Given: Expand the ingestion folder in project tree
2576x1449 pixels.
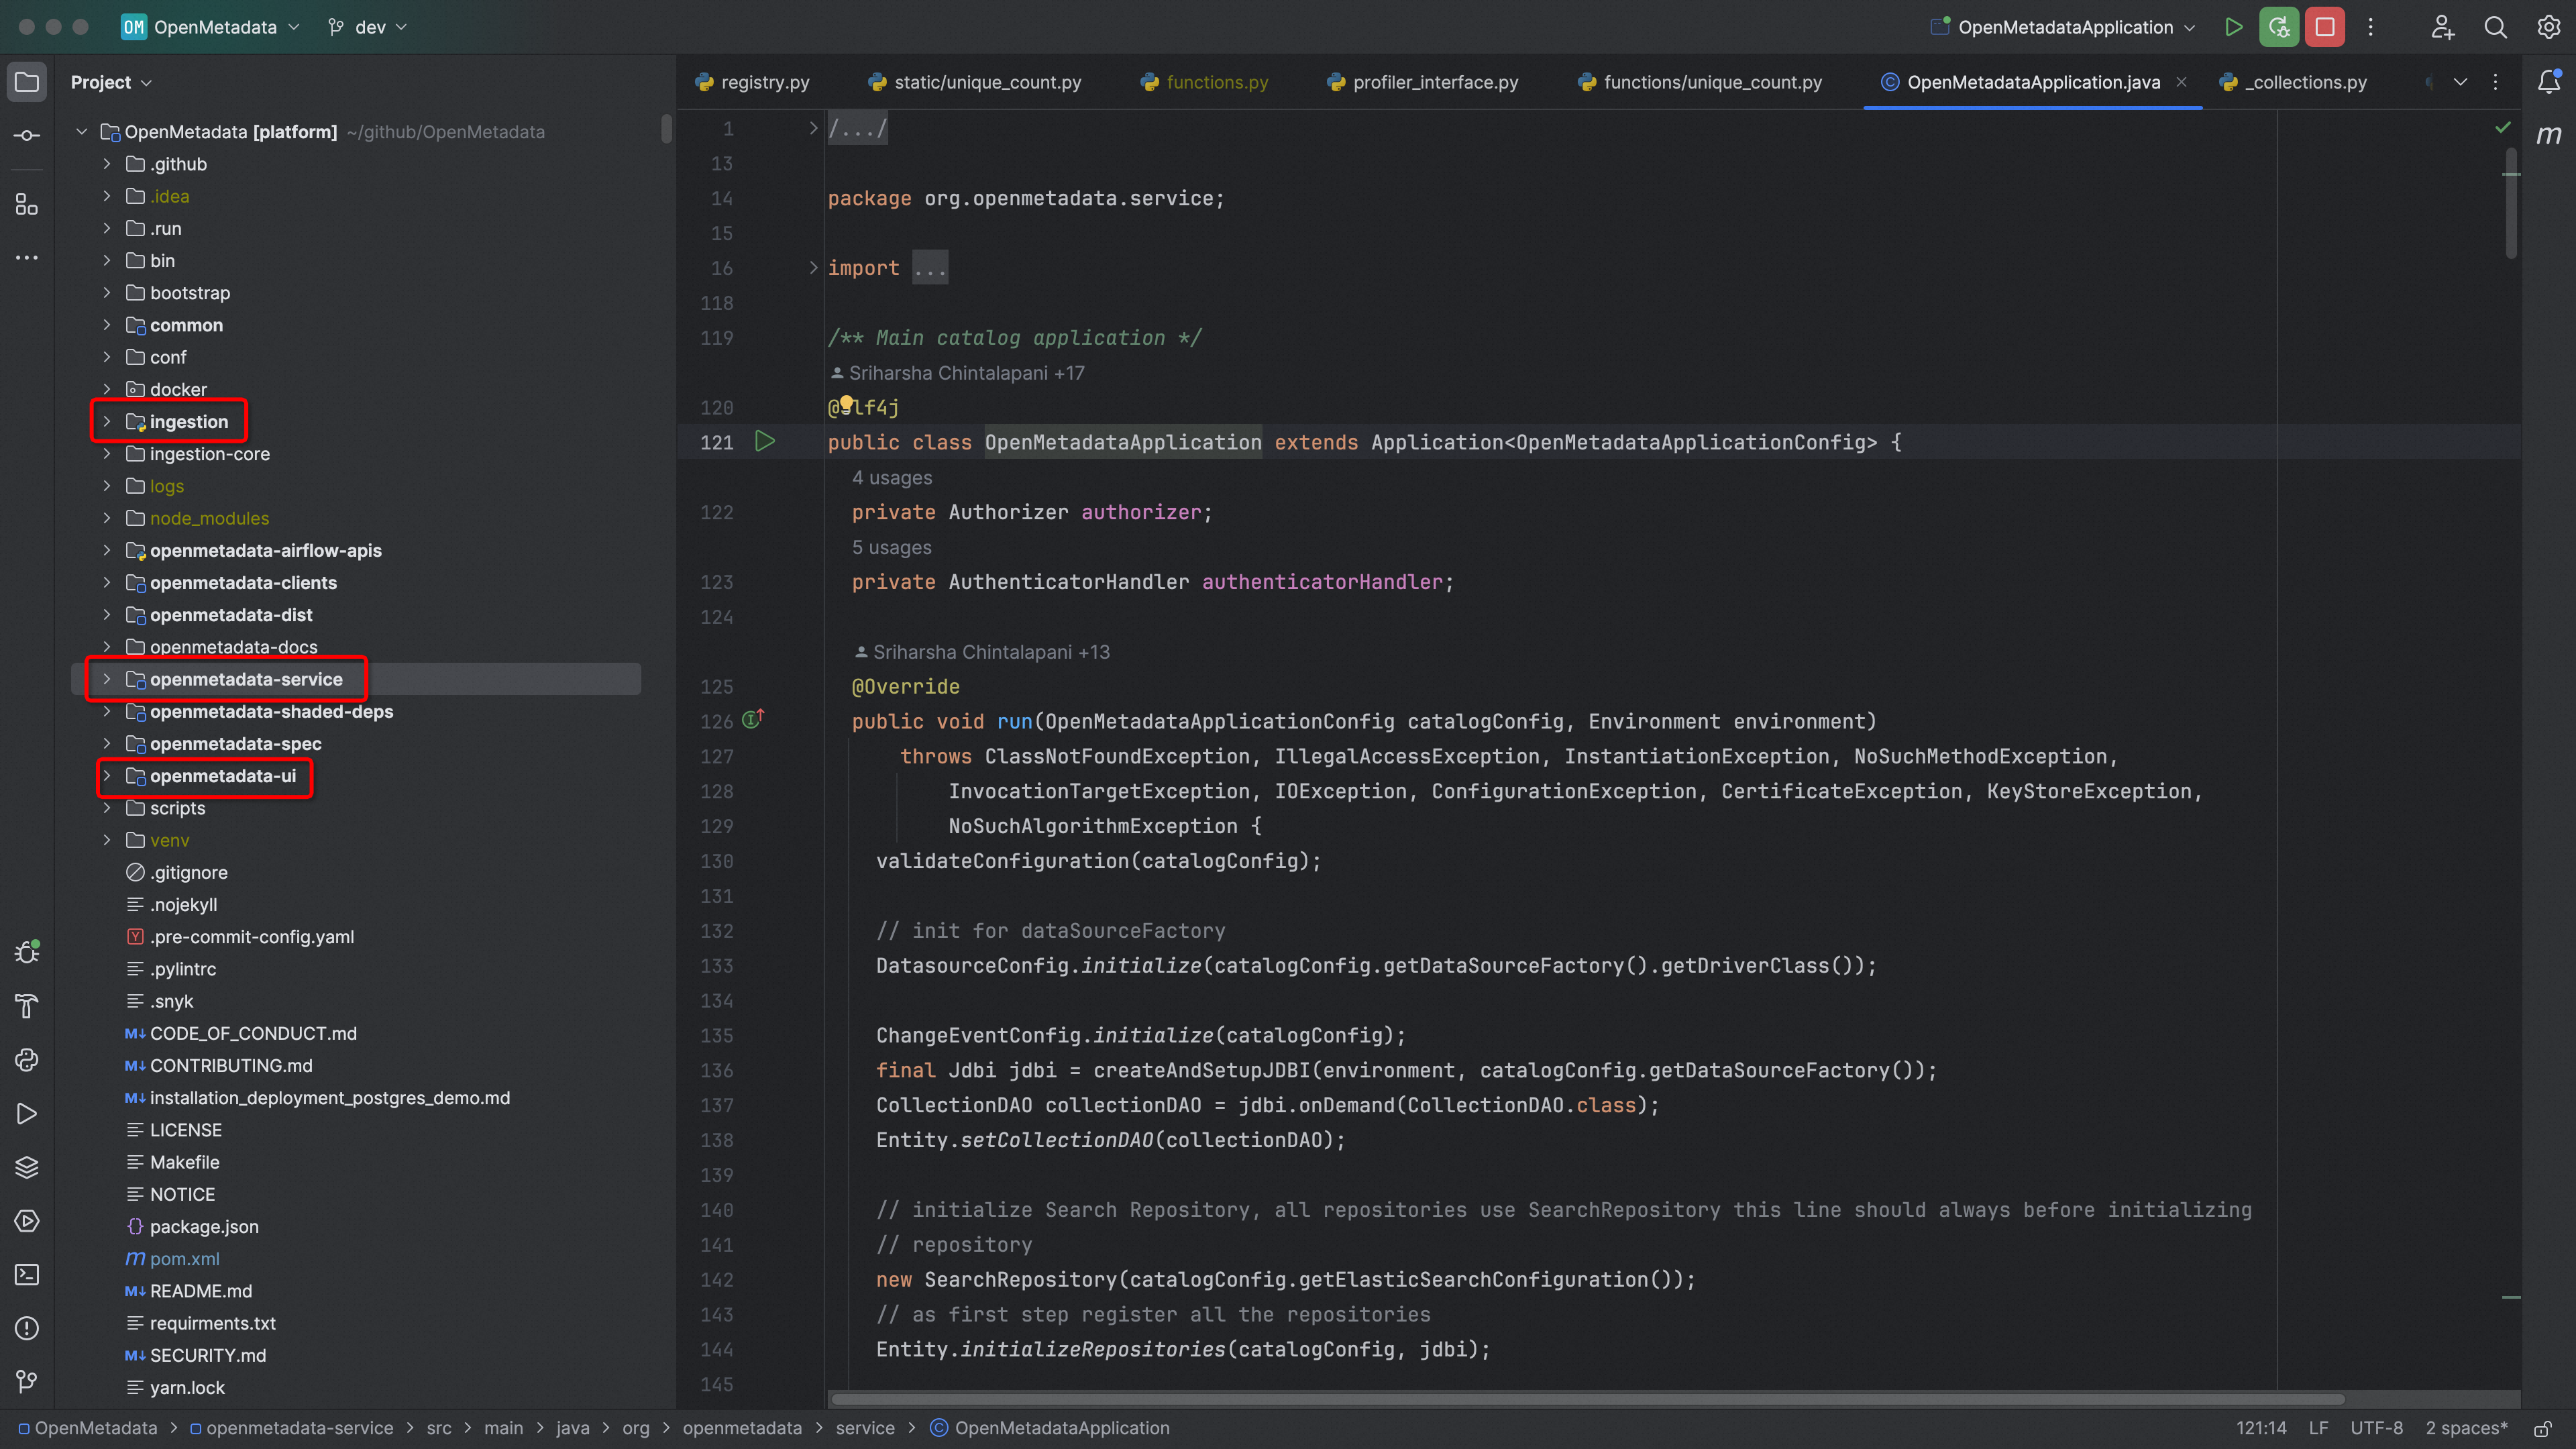Looking at the screenshot, I should 107,422.
